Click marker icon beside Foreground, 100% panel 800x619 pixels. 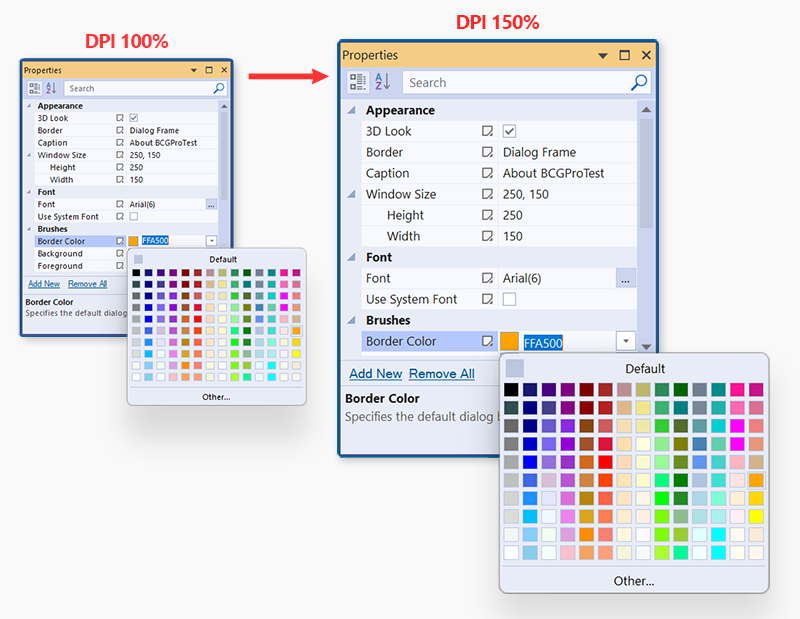click(x=120, y=265)
